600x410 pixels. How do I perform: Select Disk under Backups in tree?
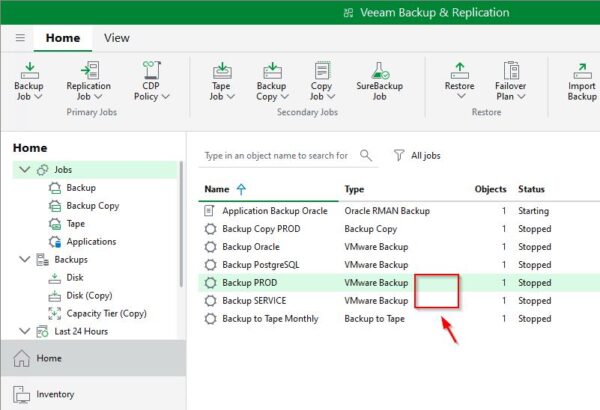[x=75, y=278]
